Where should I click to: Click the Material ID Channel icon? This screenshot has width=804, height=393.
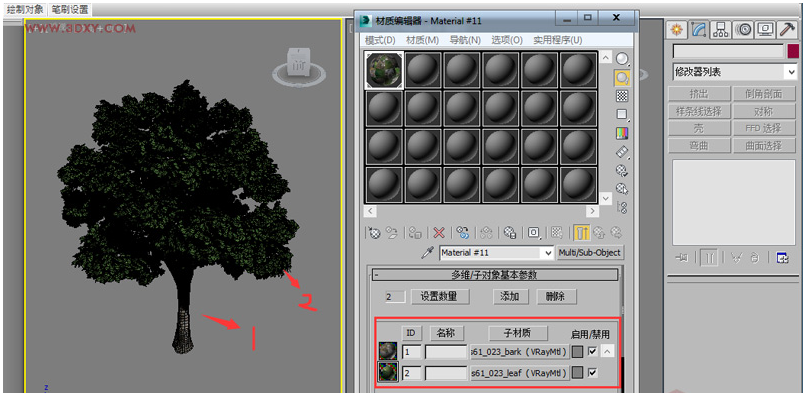[534, 233]
